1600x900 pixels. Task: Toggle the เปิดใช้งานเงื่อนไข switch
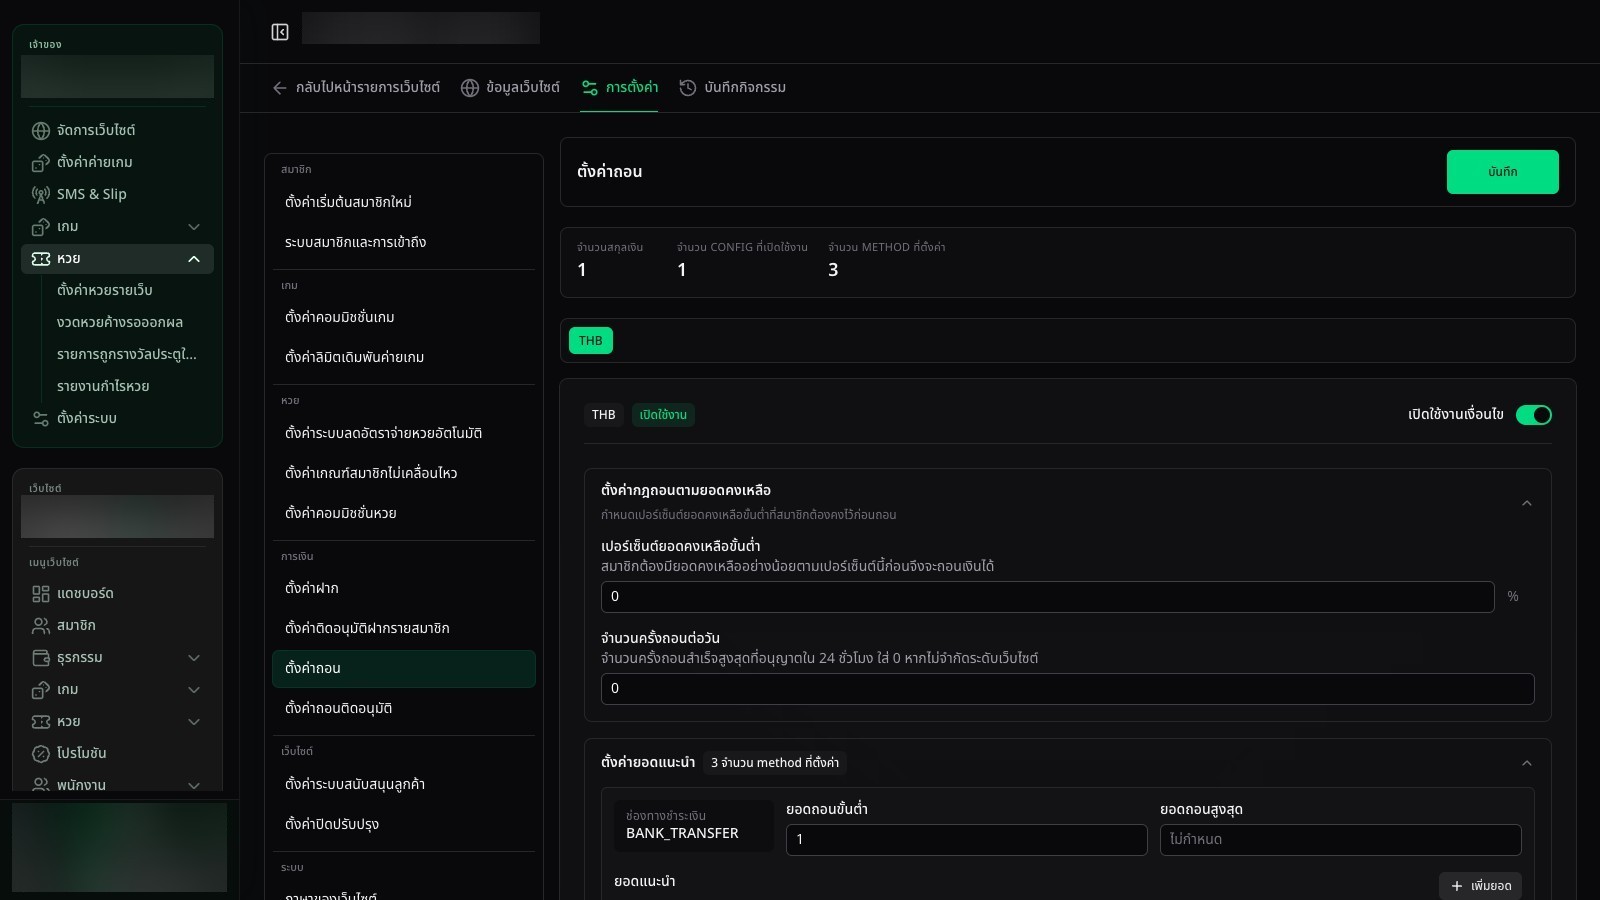(1534, 415)
